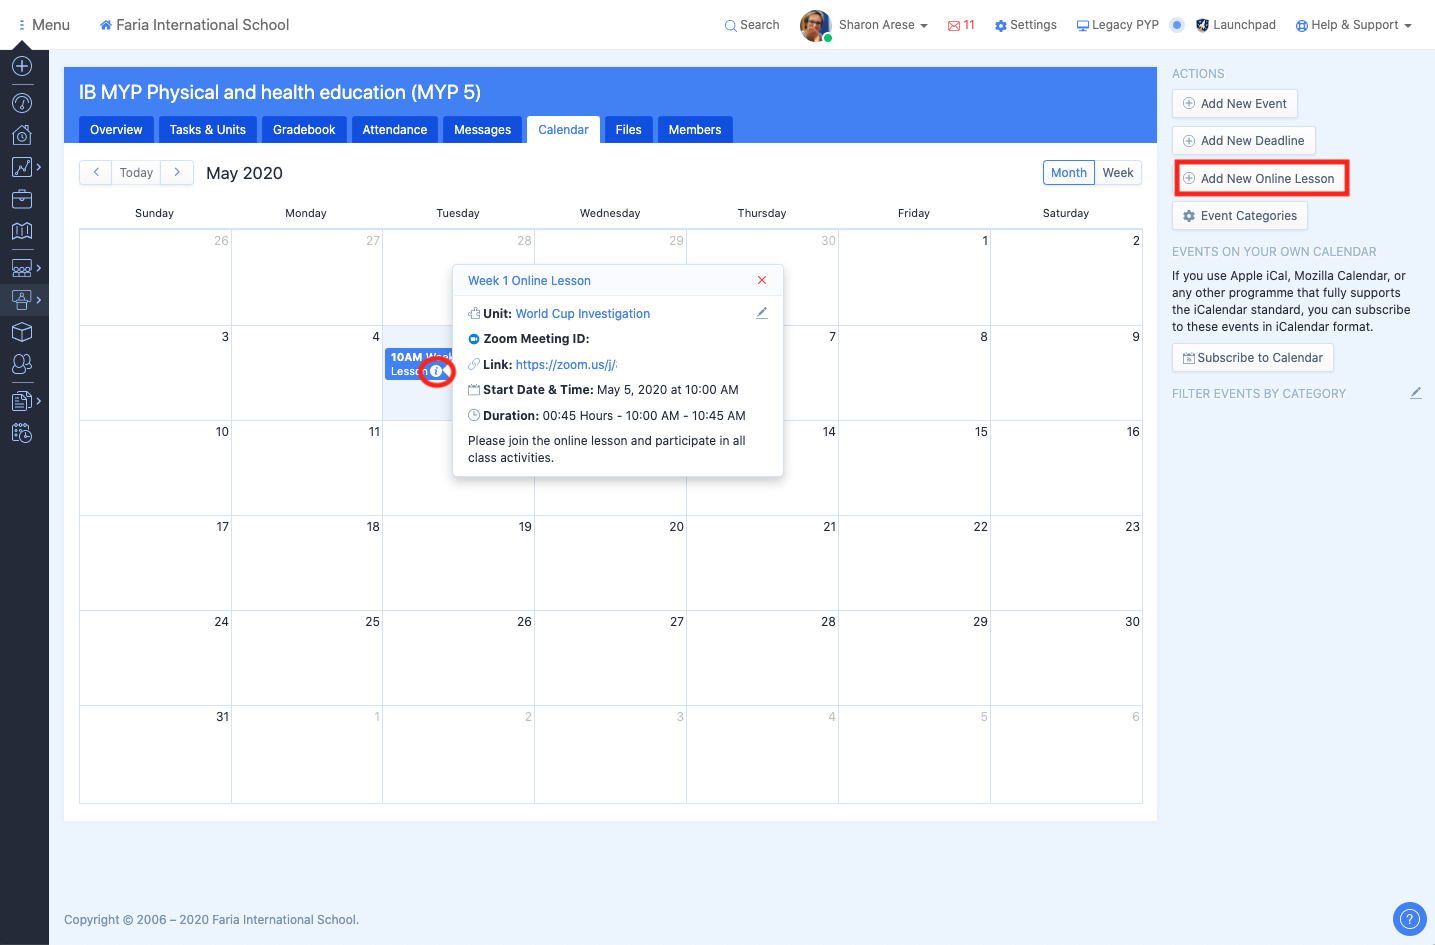The height and width of the screenshot is (945, 1435).
Task: Expand the Help & Support menu
Action: click(x=1353, y=25)
